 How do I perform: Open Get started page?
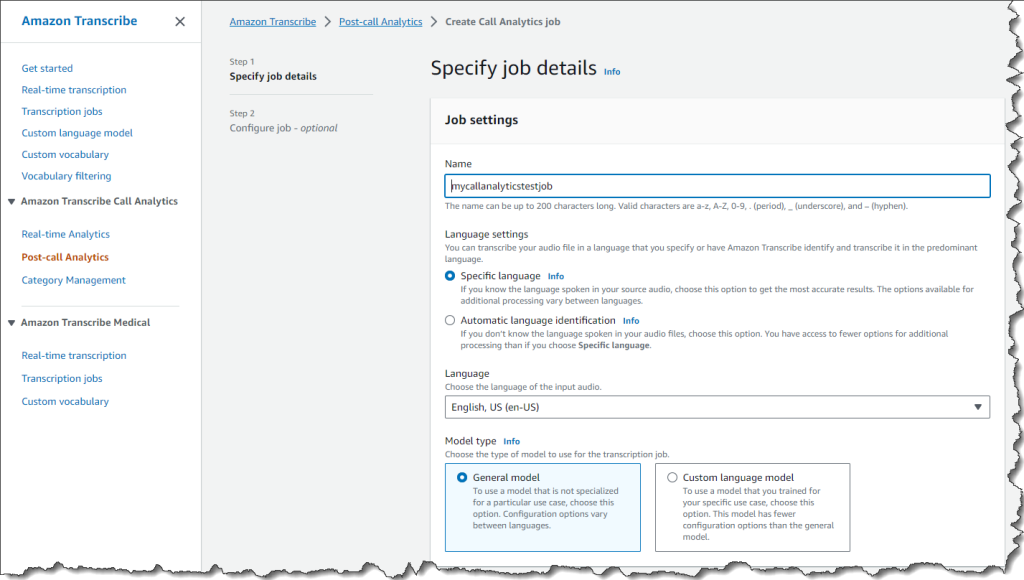tap(47, 68)
